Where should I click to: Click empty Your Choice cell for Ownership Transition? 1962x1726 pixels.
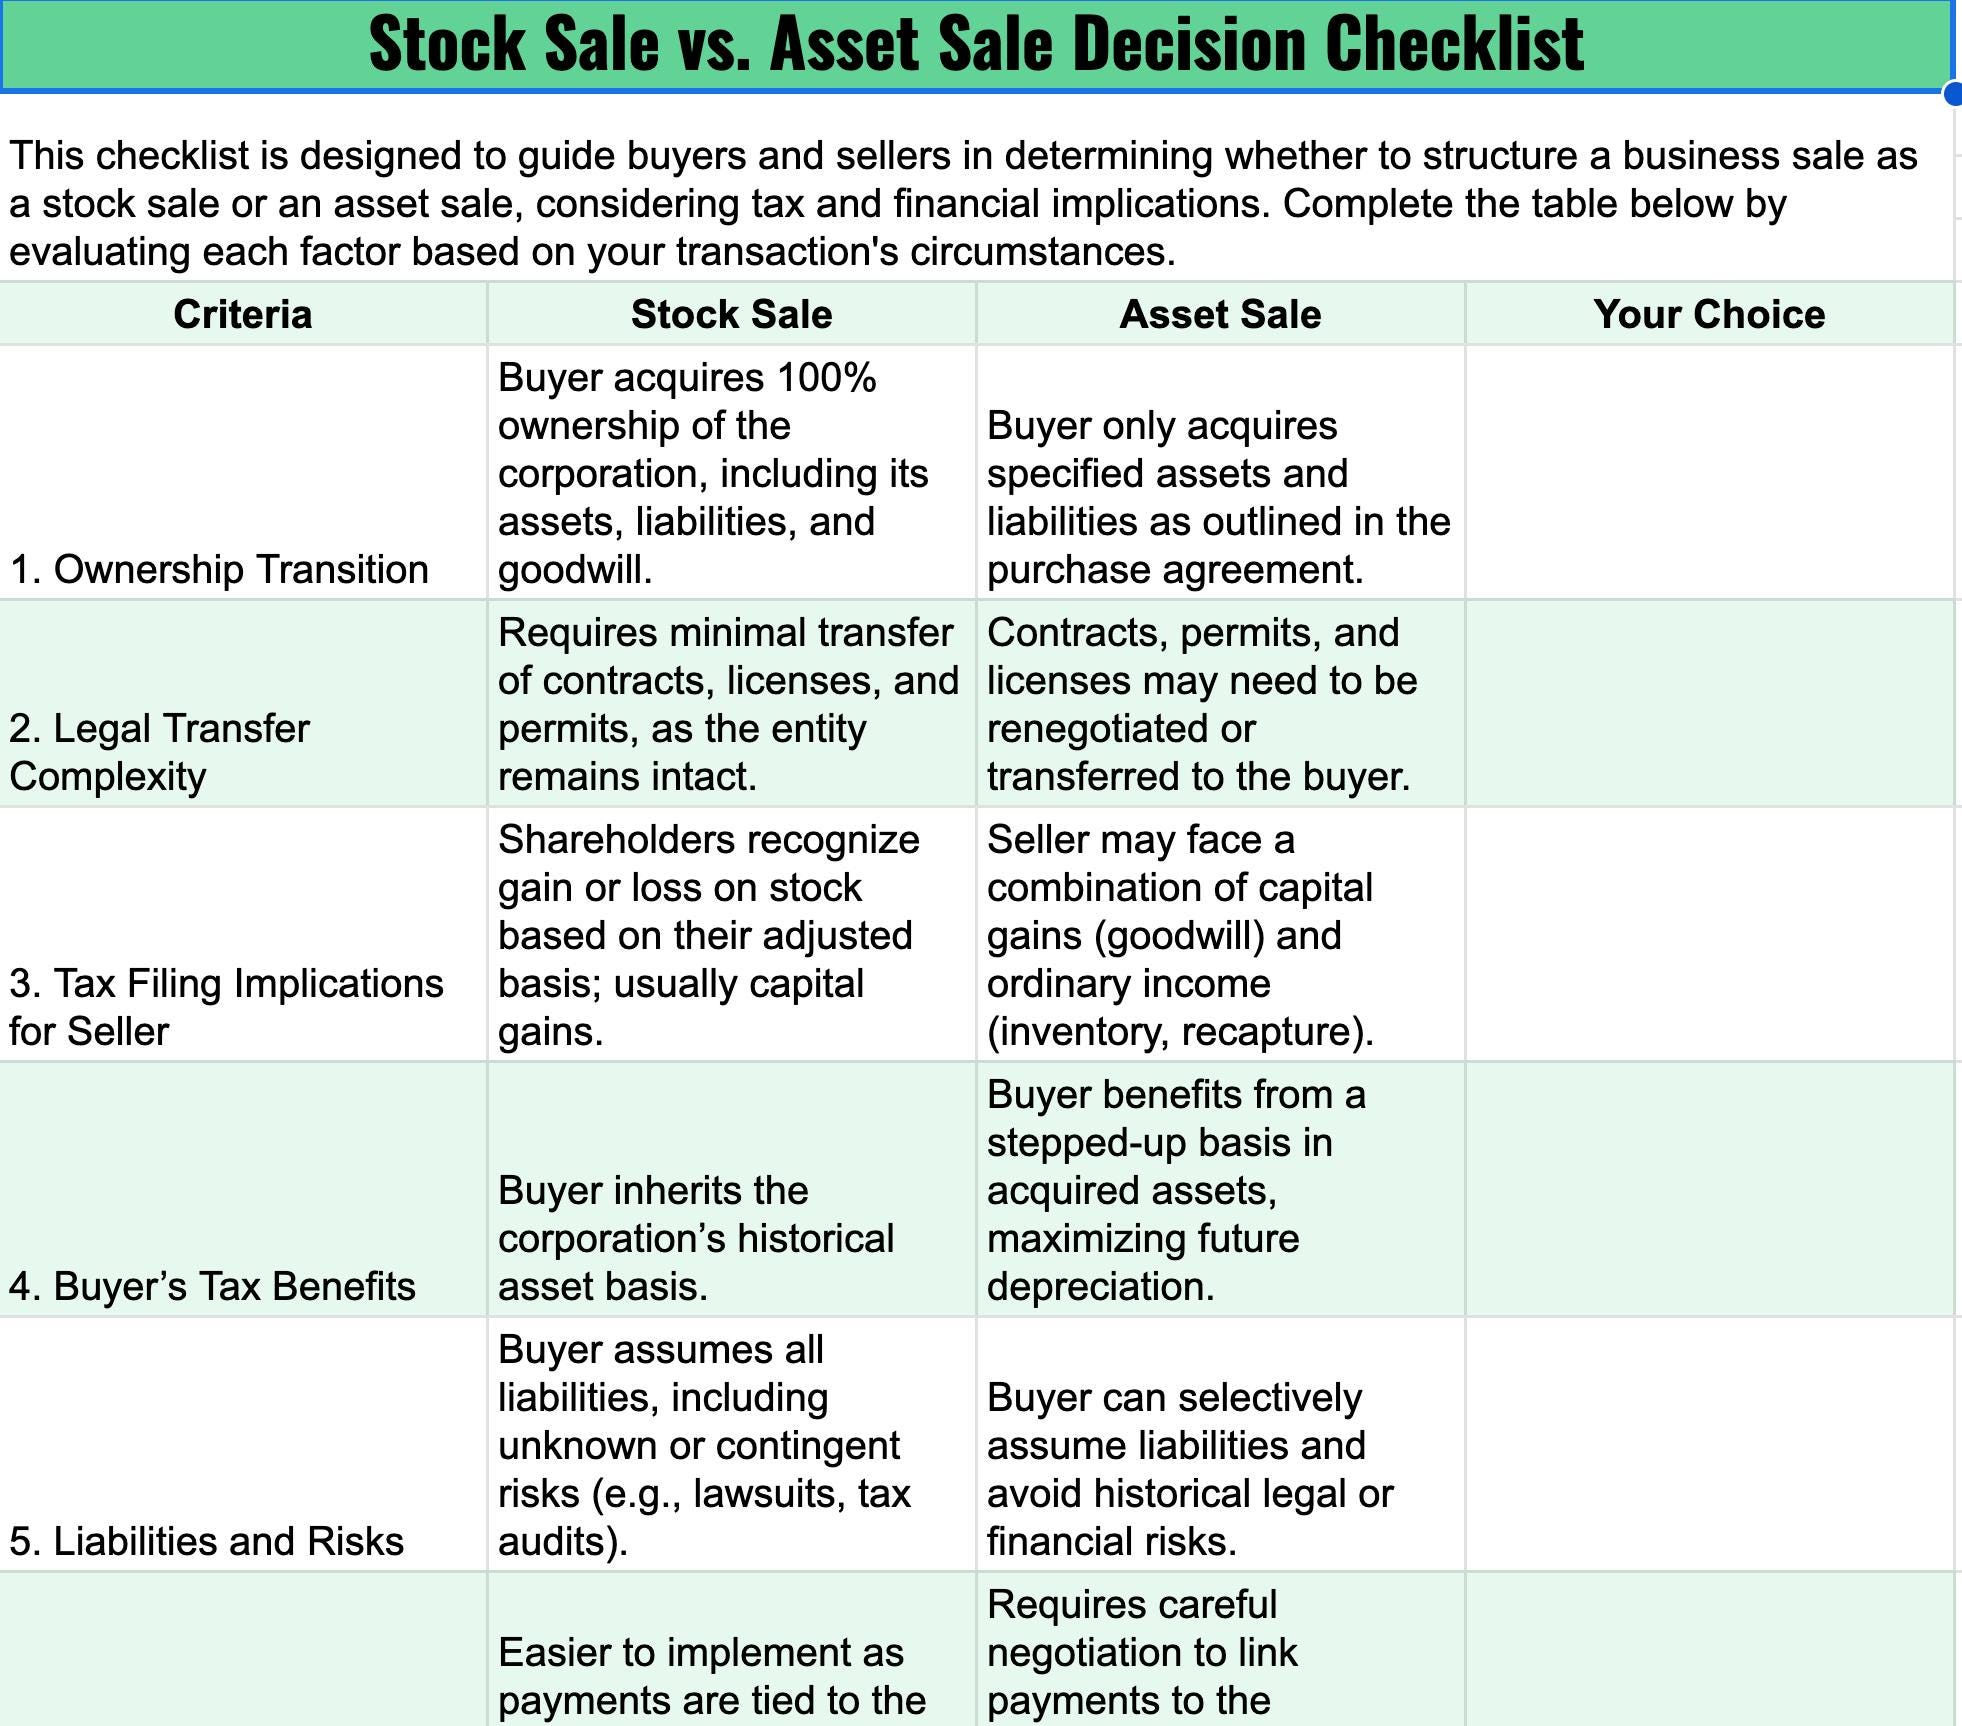pyautogui.click(x=1709, y=472)
